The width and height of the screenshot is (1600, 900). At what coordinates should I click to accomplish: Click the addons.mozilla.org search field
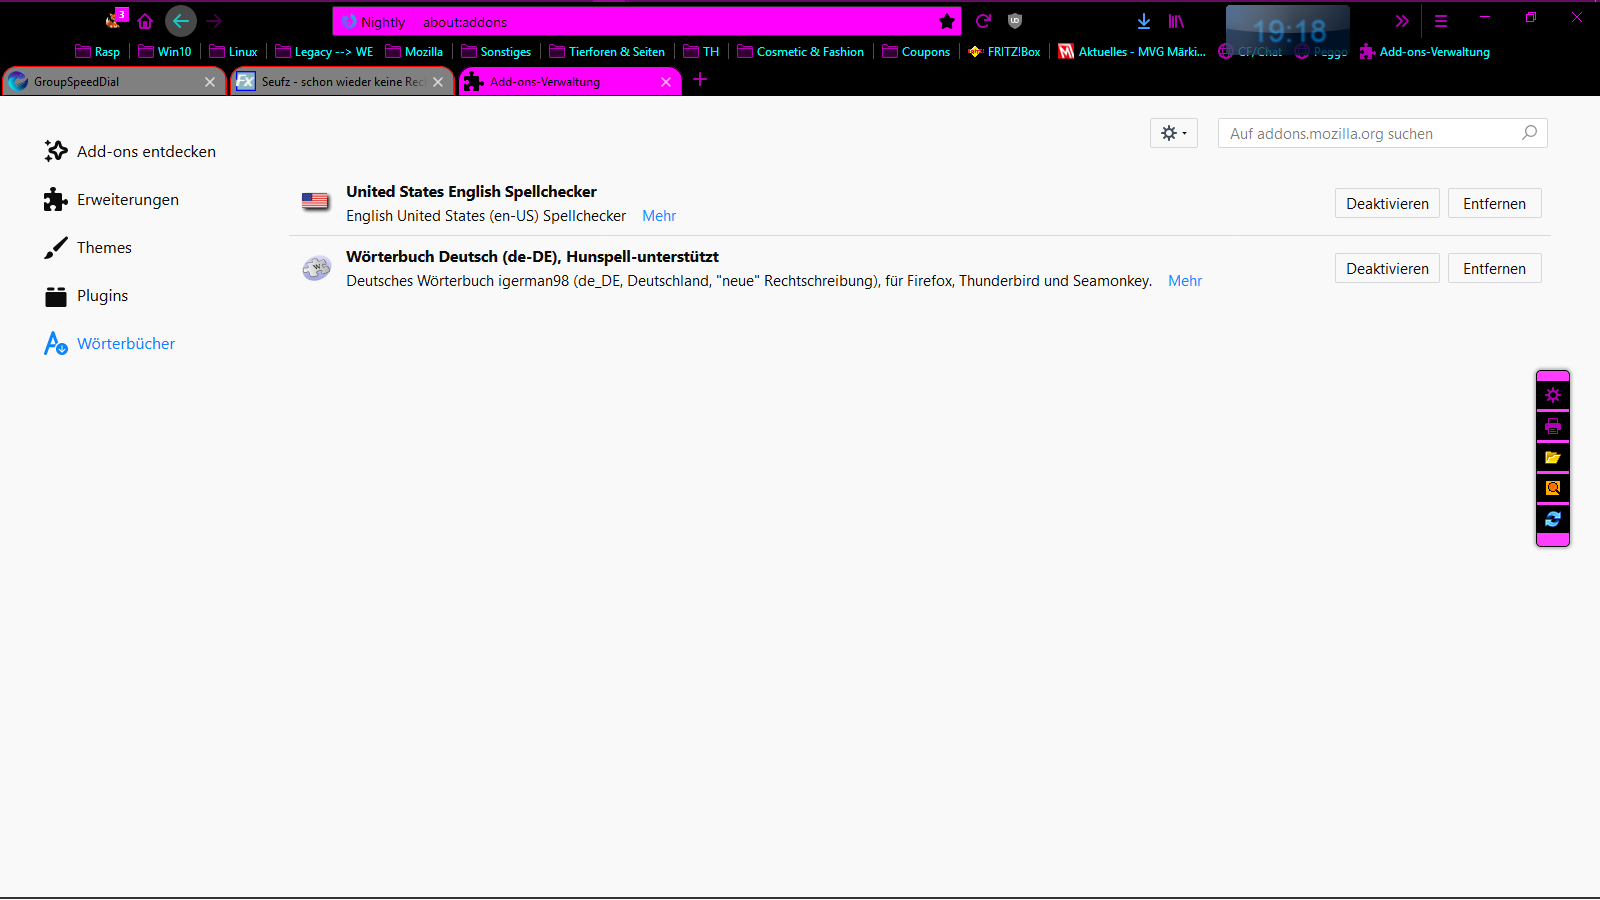coord(1370,134)
